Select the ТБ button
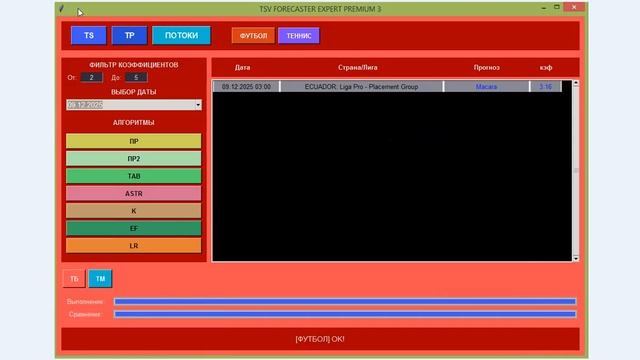The image size is (640, 360). click(x=74, y=279)
